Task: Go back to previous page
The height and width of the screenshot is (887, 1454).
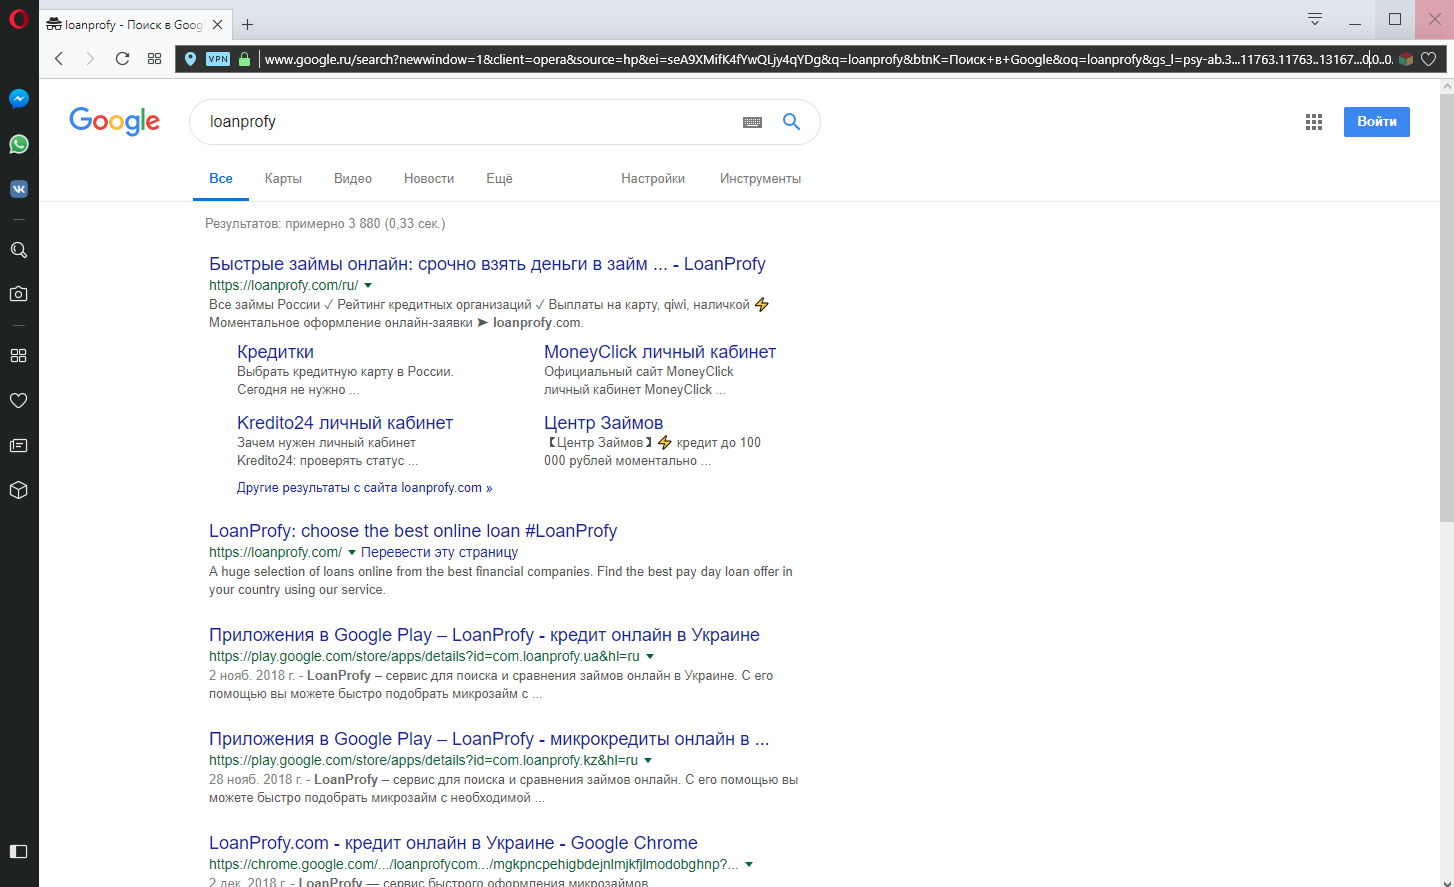Action: [59, 59]
